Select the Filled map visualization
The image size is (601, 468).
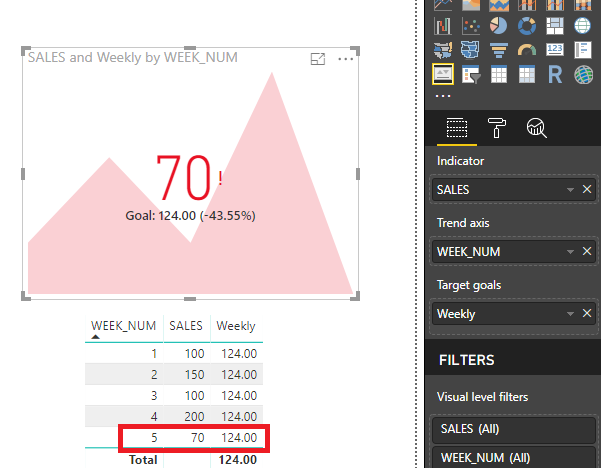(443, 50)
